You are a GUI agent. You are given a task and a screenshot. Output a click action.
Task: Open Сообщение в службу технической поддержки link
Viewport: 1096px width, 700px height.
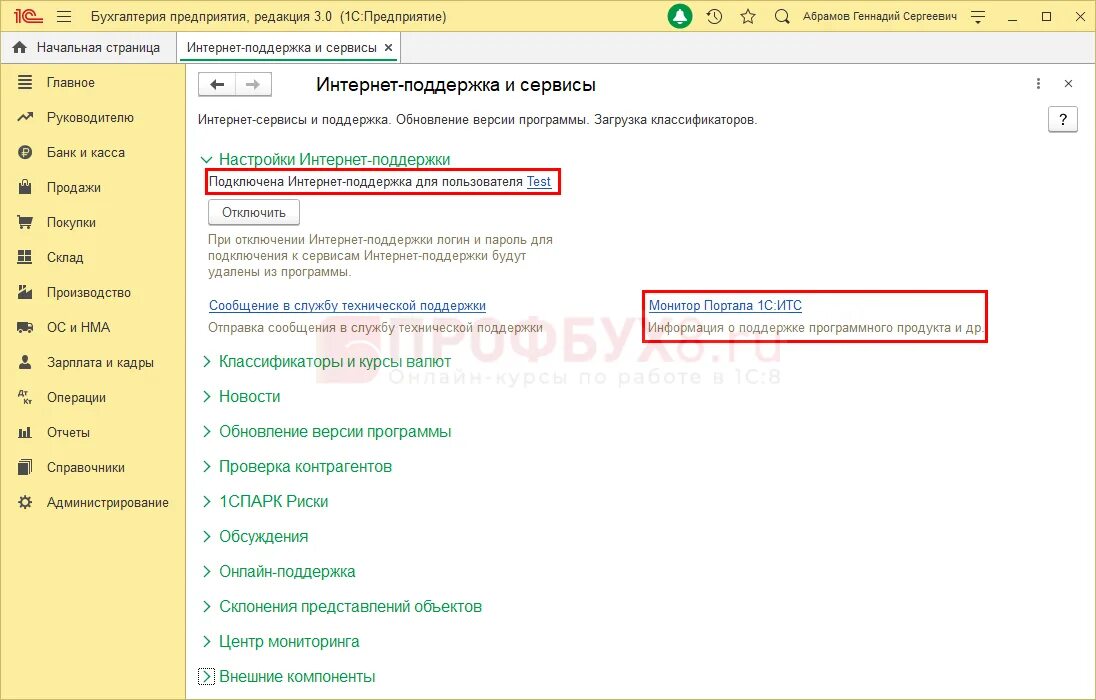tap(347, 306)
